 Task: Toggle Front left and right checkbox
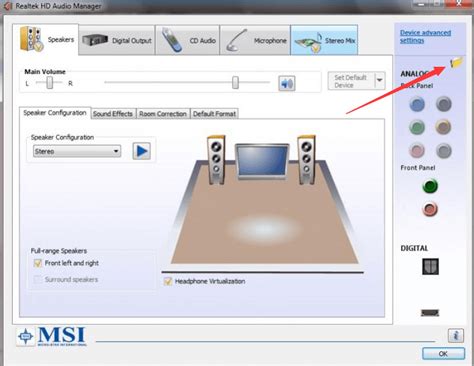(x=38, y=263)
